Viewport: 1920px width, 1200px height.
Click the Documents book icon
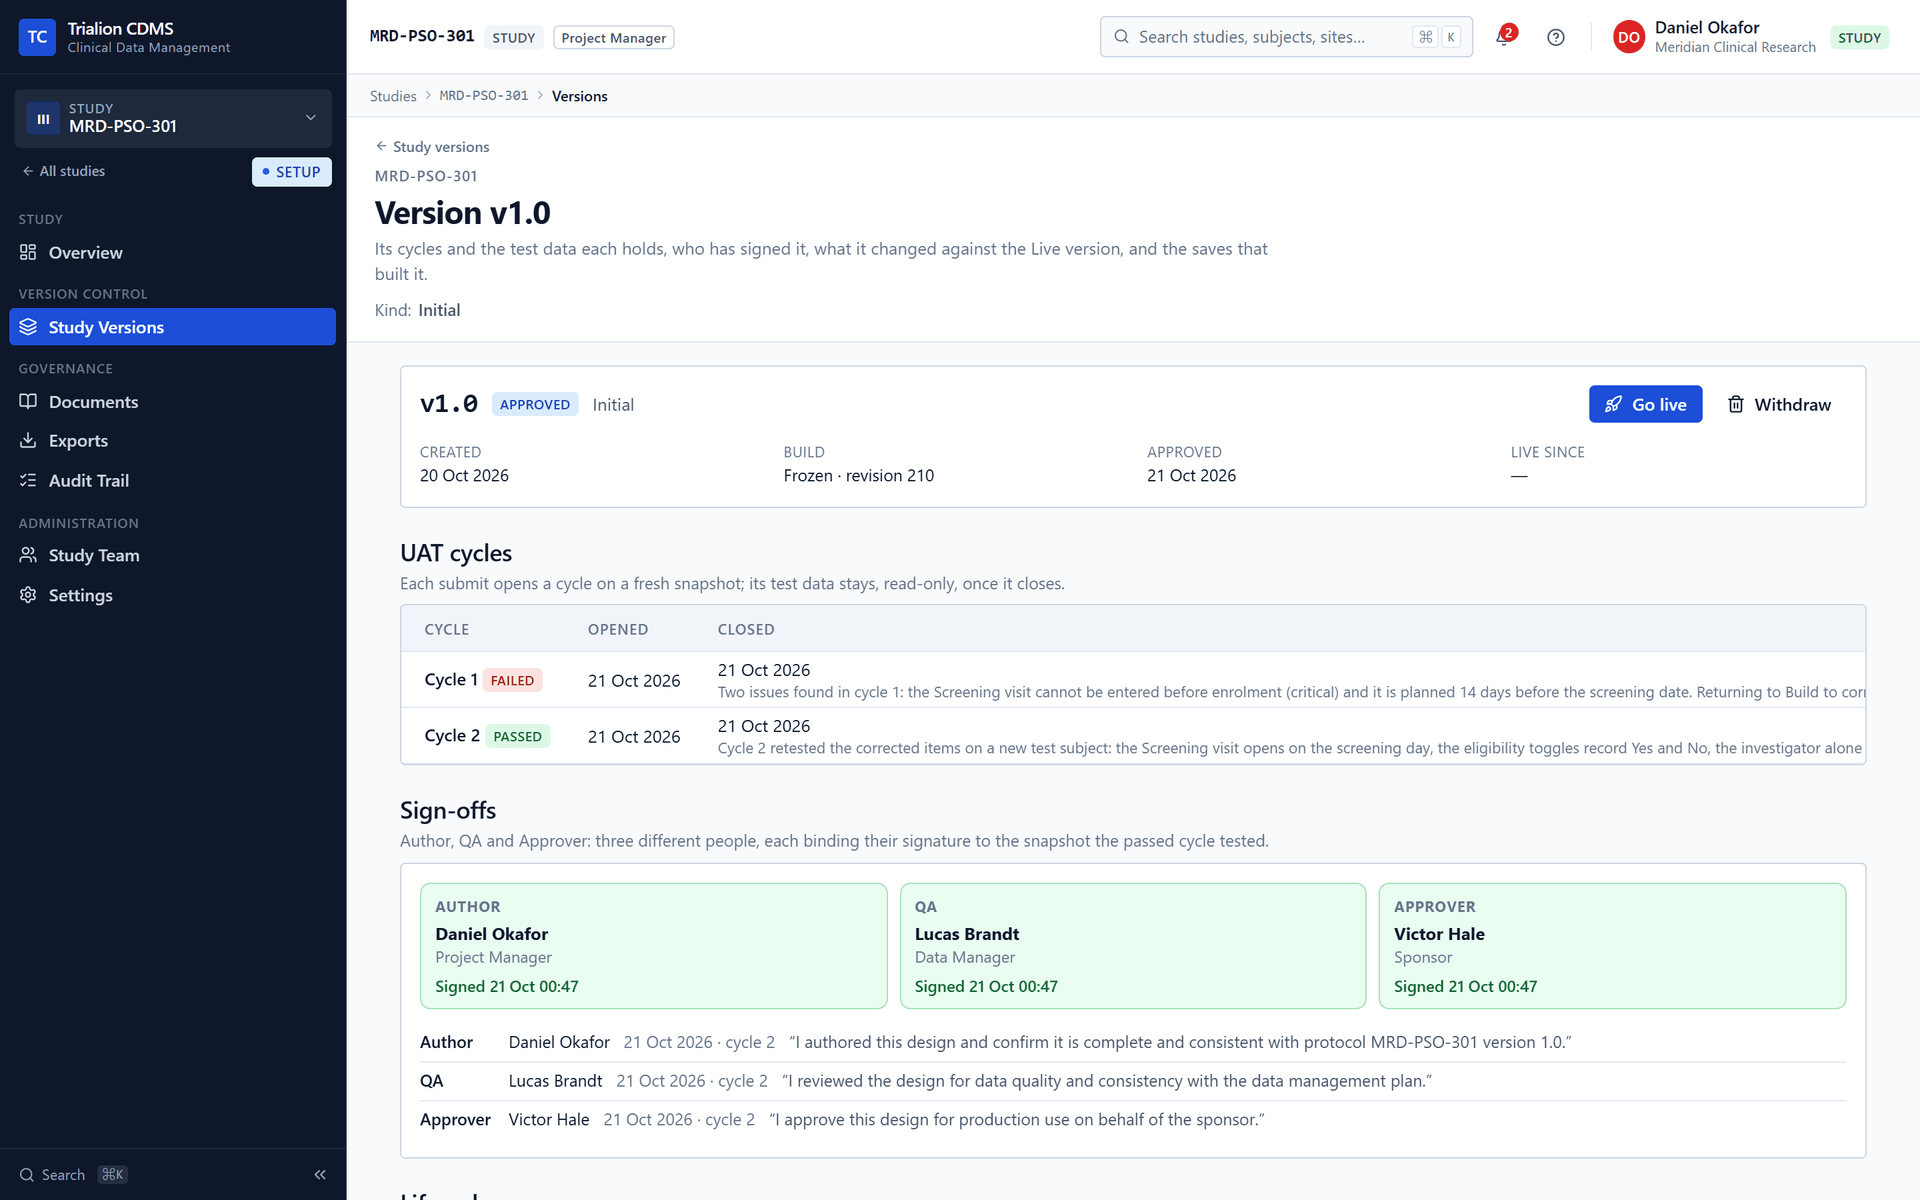[x=28, y=401]
